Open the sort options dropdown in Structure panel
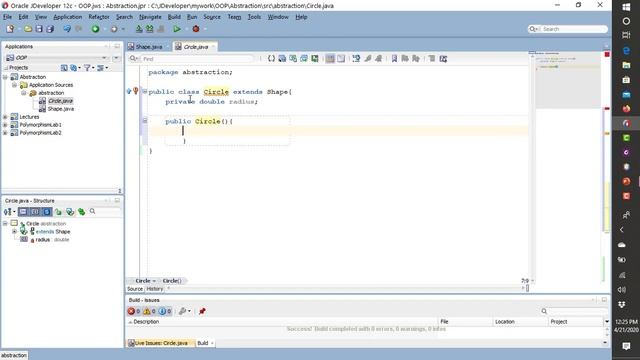 9,211
